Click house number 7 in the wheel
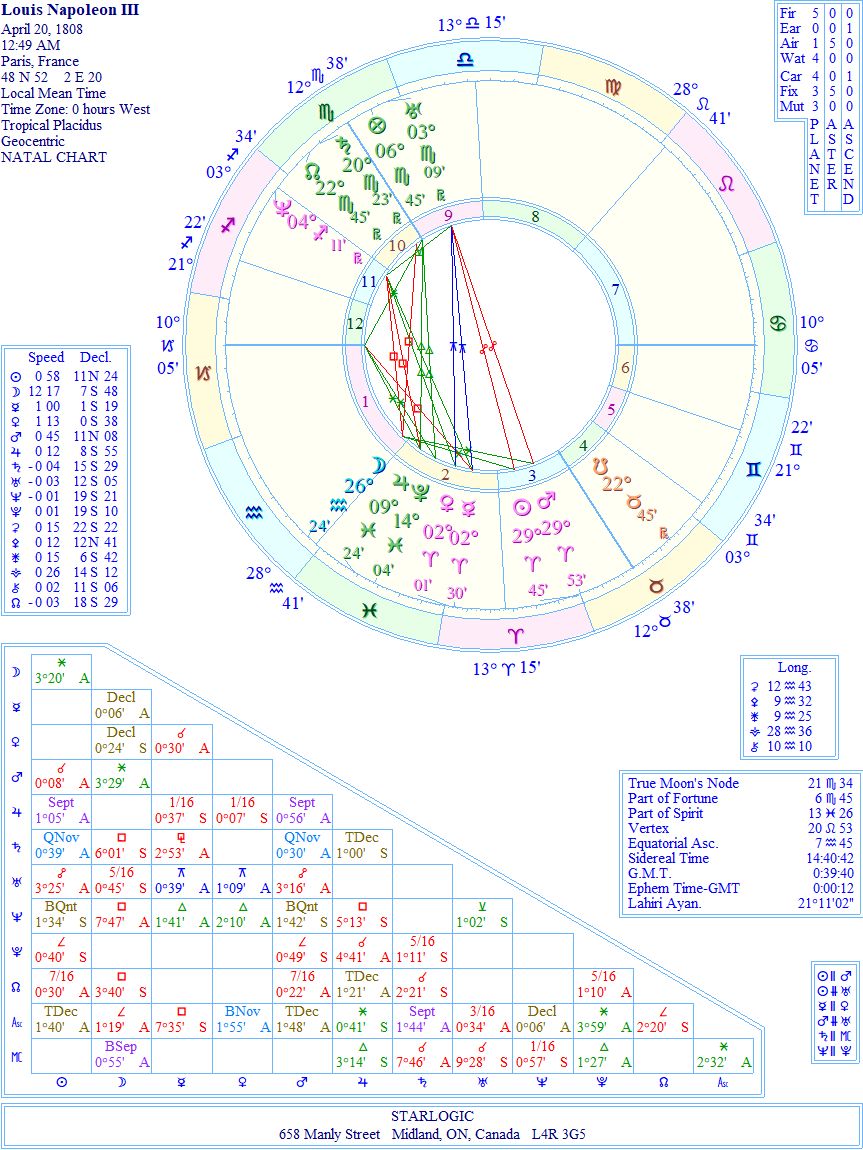 616,290
